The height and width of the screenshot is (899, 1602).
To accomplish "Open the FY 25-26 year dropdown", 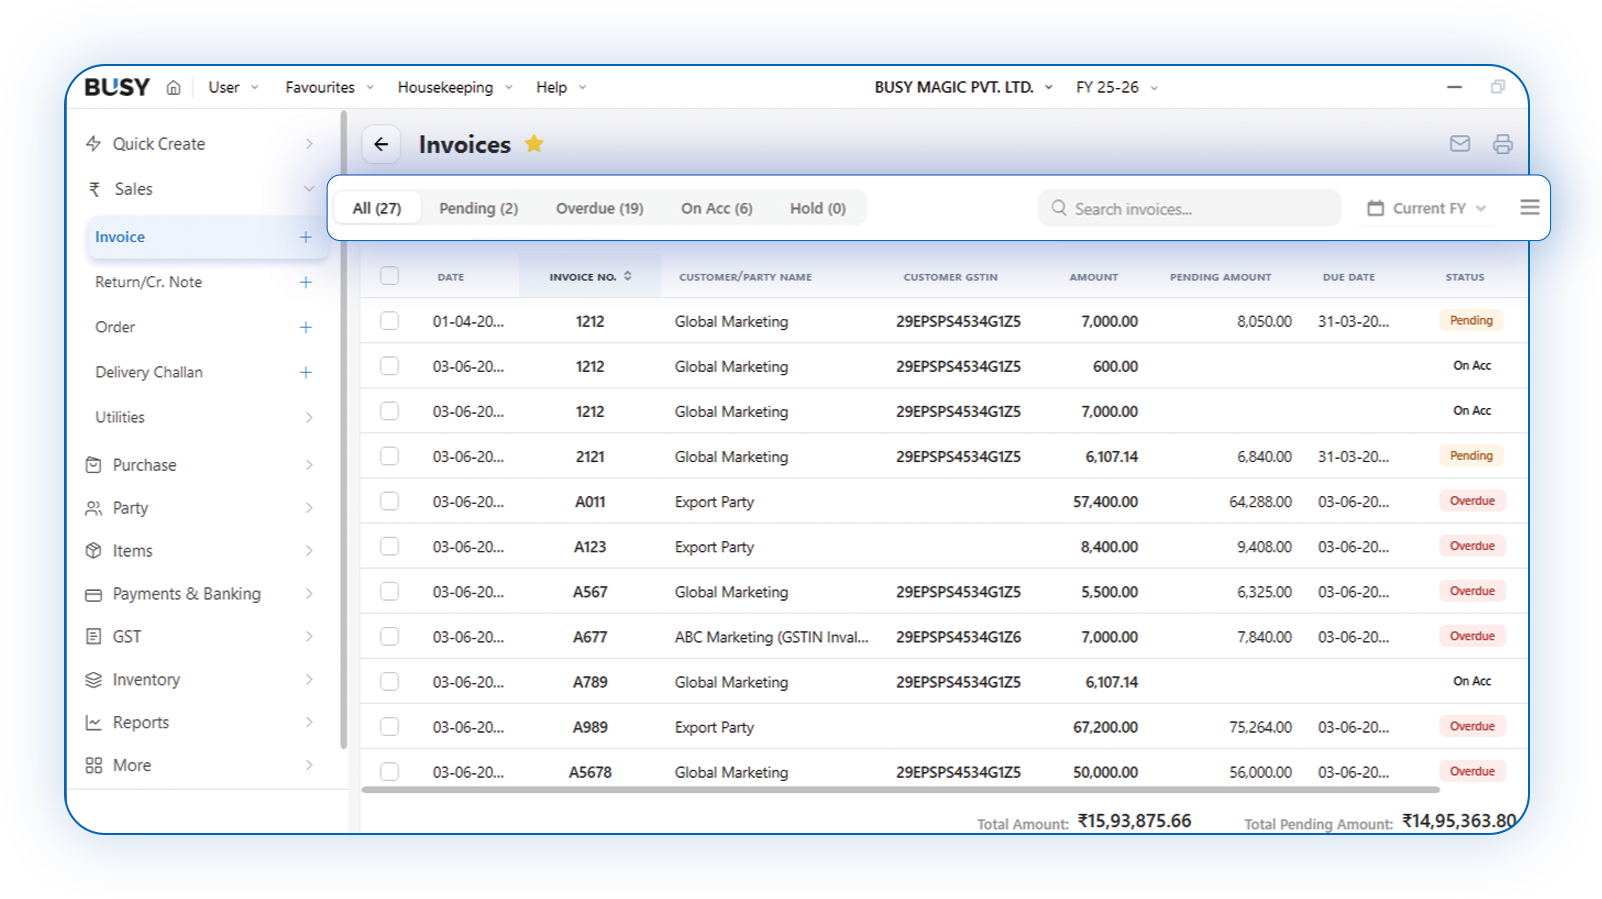I will coord(1116,88).
